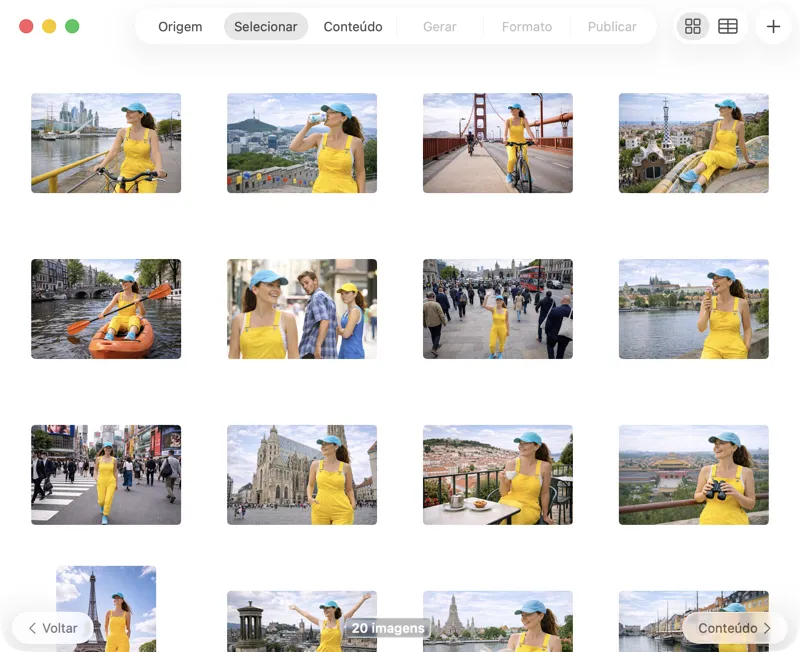Viewport: 800px width, 652px height.
Task: Select the orange kayak photo
Action: pyautogui.click(x=106, y=307)
